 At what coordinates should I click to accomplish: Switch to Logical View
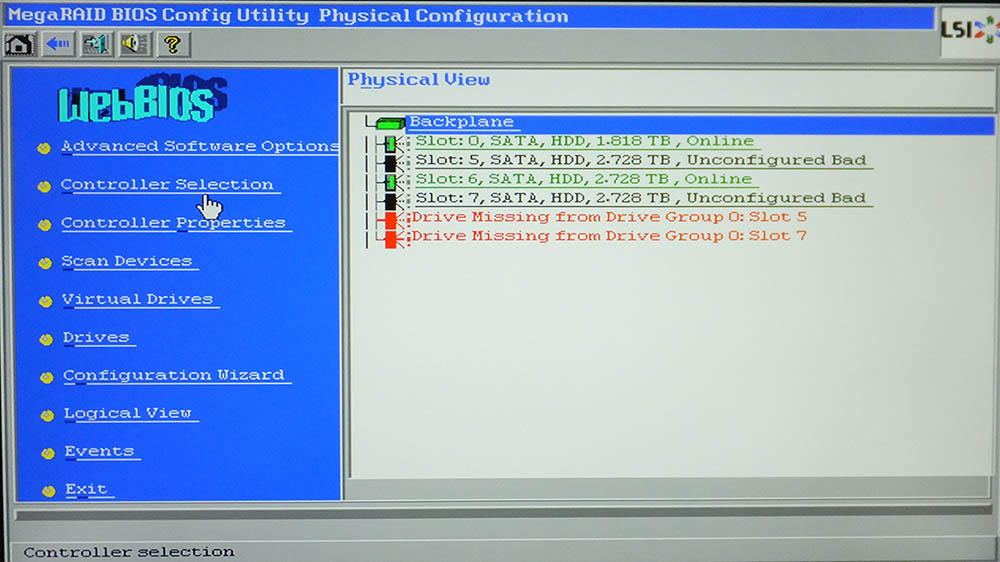click(128, 413)
